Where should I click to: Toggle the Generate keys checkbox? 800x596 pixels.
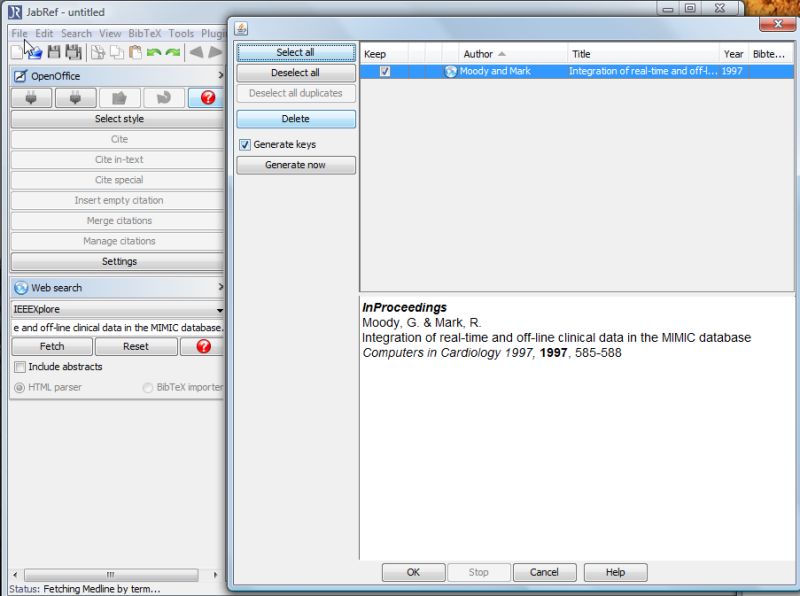pos(245,144)
